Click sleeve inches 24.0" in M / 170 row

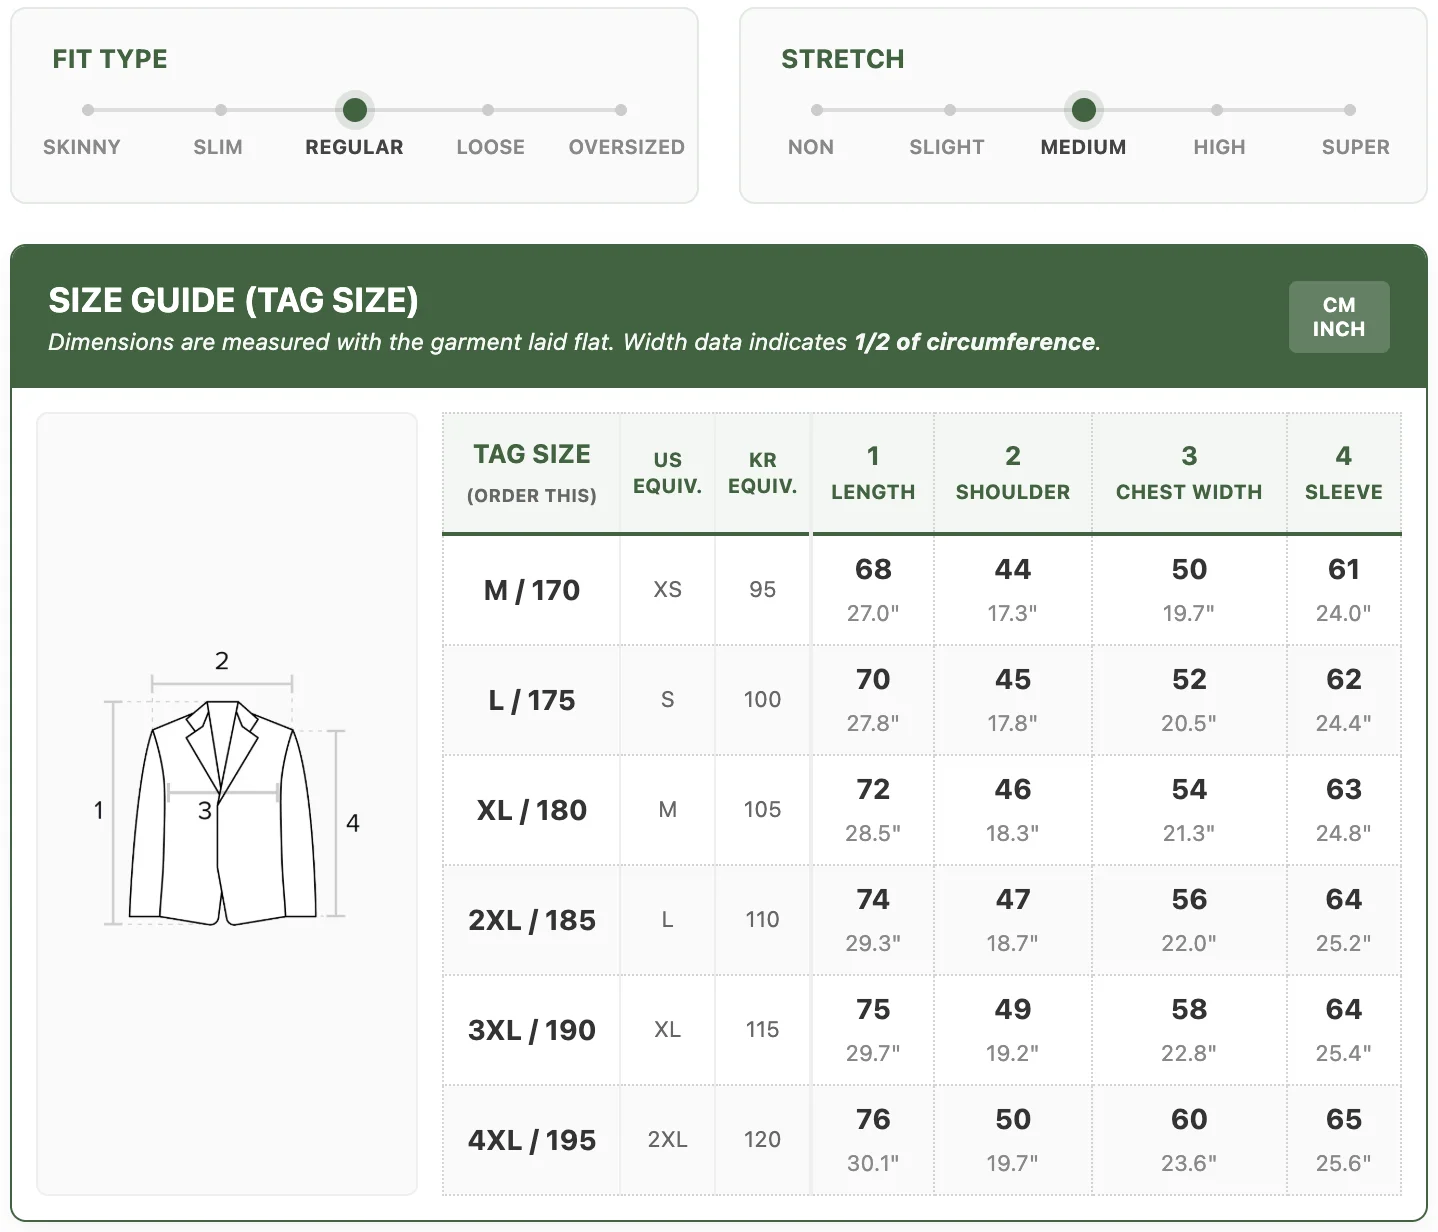pyautogui.click(x=1344, y=613)
